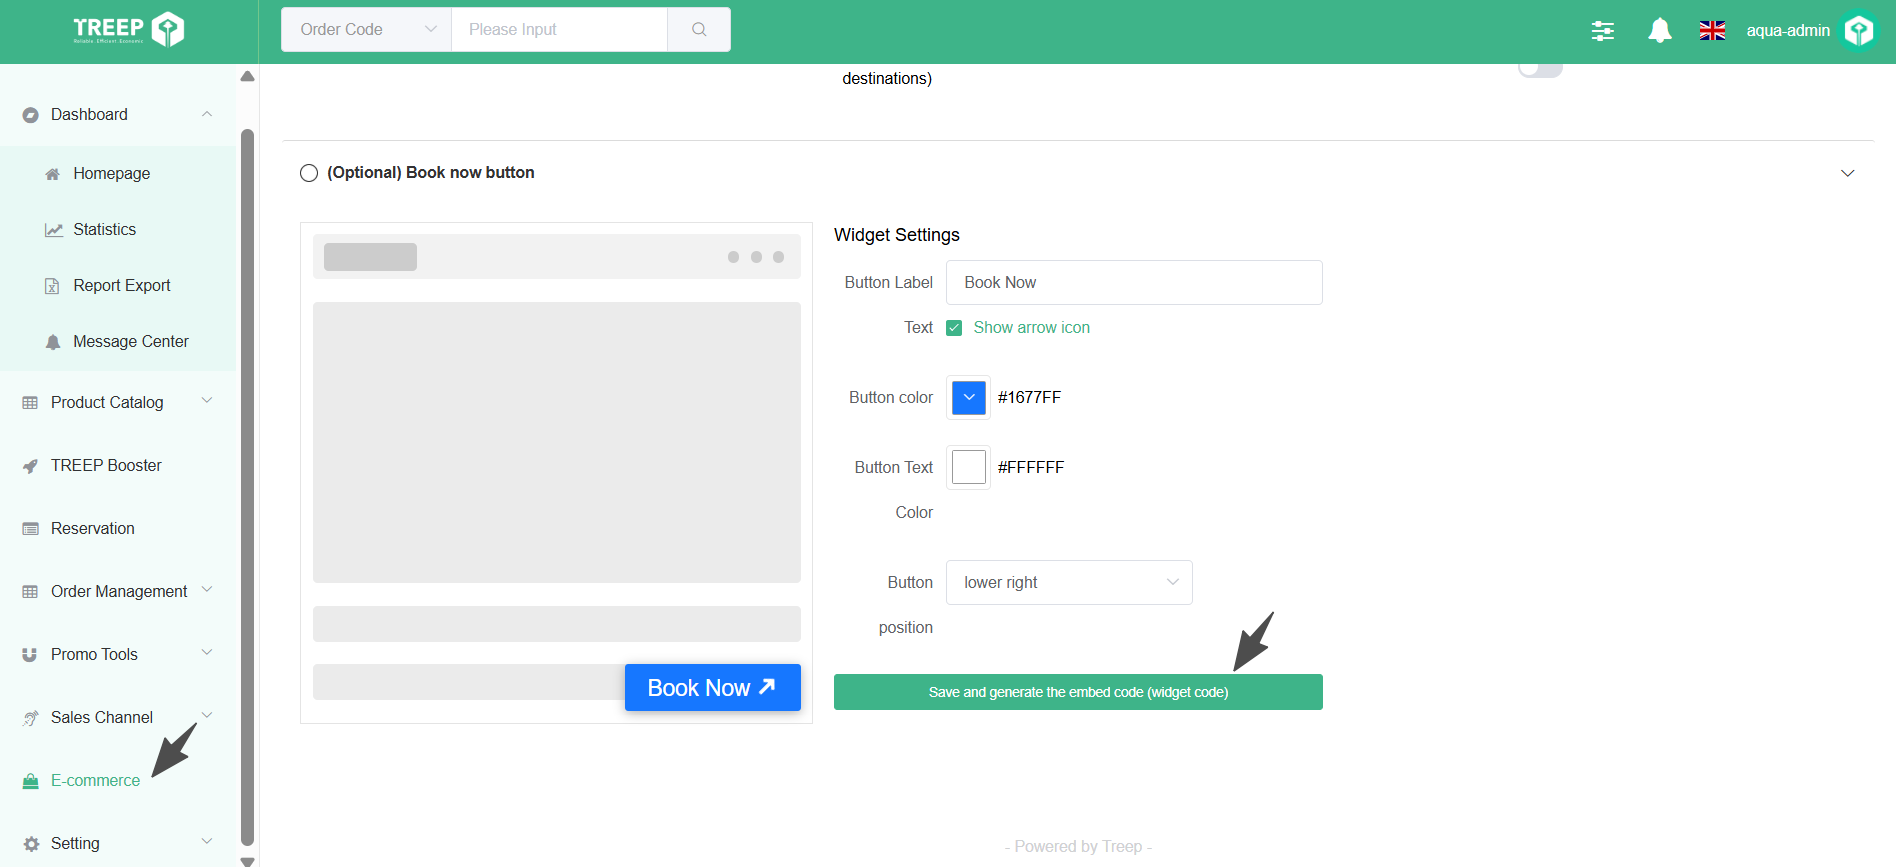1896x867 pixels.
Task: Expand Order Management chevron
Action: 207,590
